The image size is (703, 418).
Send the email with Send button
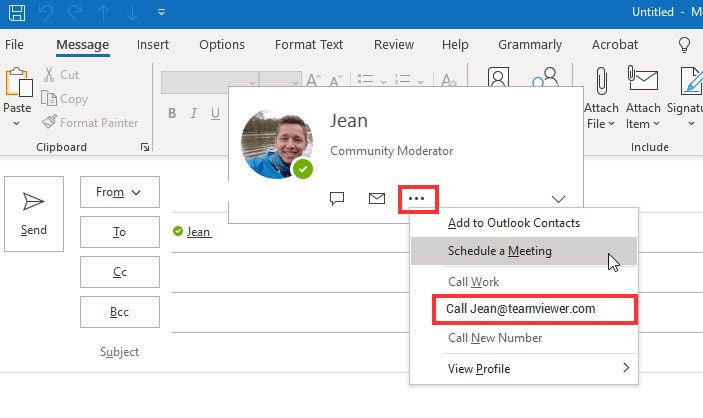(34, 214)
